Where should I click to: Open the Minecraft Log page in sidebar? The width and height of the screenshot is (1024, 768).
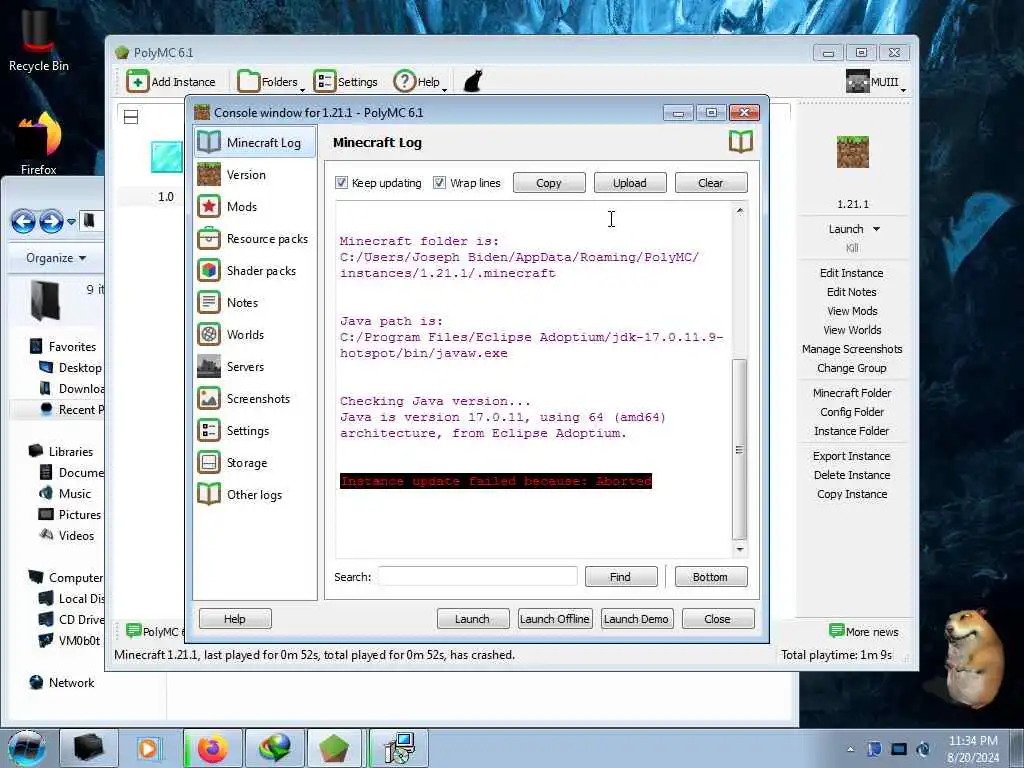[255, 142]
